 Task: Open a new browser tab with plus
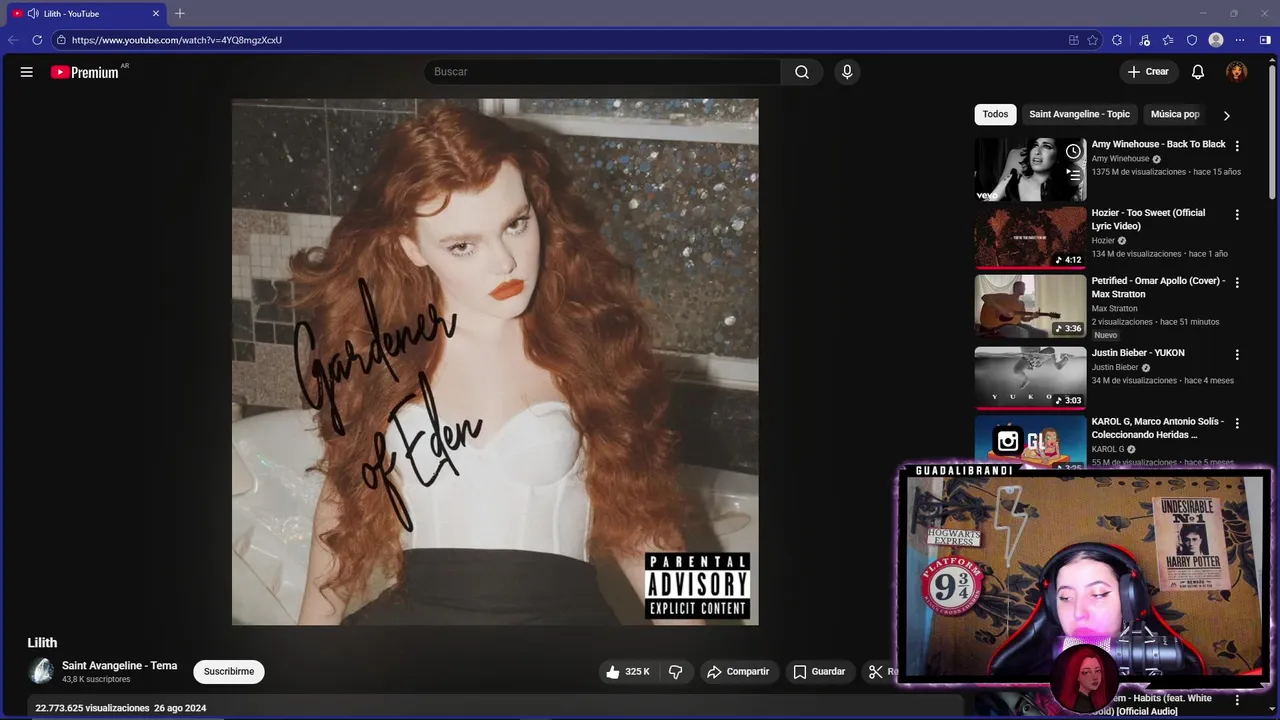pos(180,13)
